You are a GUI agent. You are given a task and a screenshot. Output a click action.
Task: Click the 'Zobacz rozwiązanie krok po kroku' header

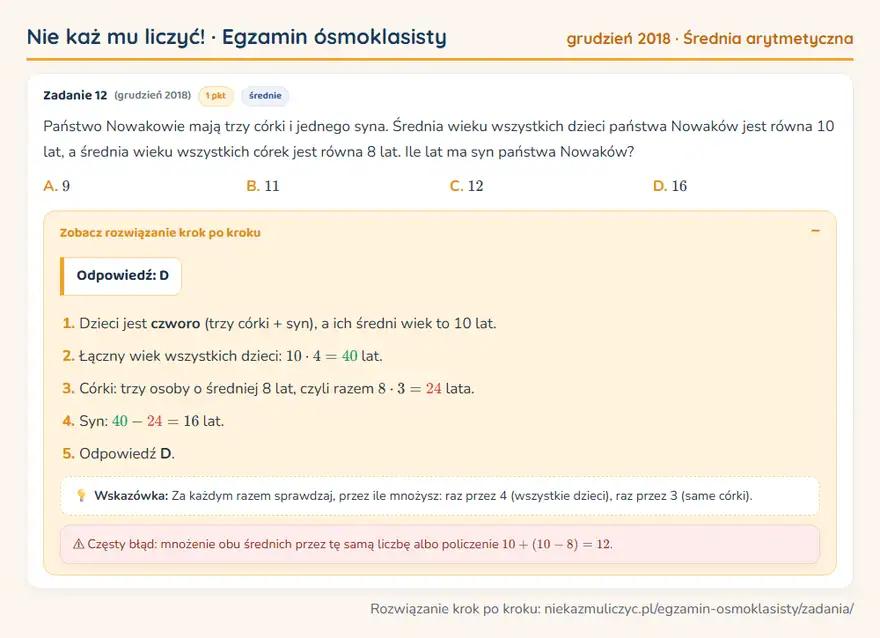(x=160, y=232)
